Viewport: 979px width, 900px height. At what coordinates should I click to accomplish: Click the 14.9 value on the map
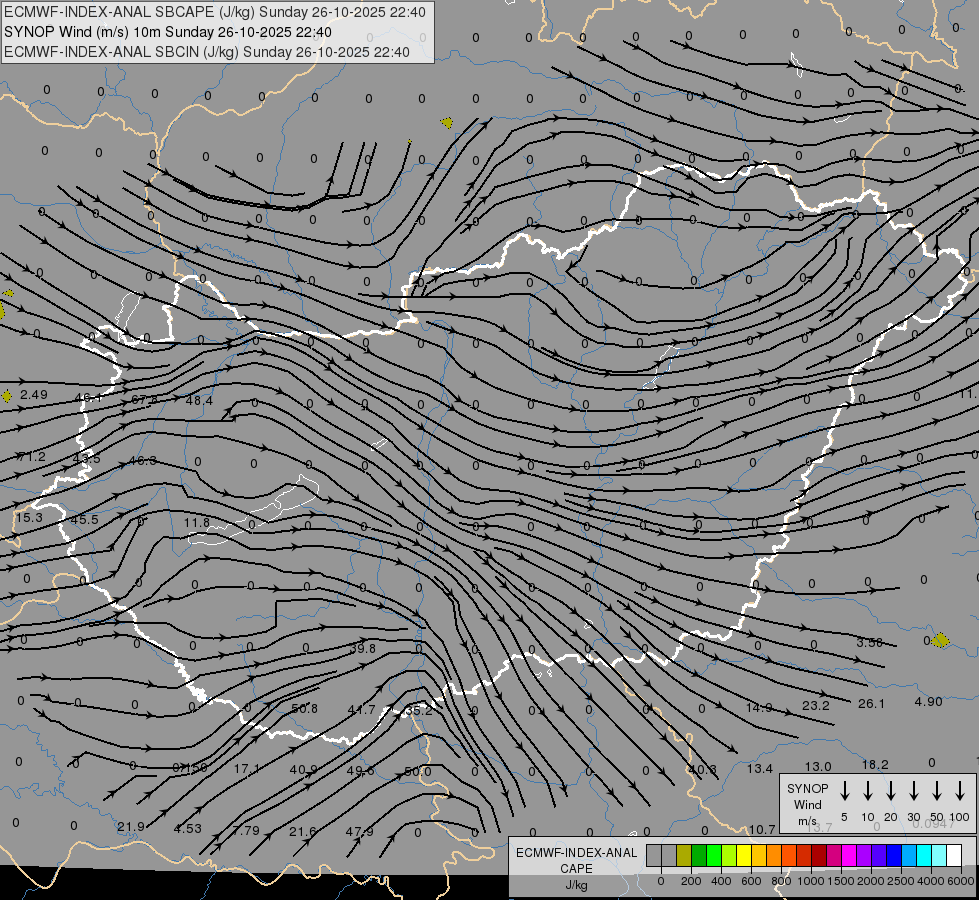(759, 707)
